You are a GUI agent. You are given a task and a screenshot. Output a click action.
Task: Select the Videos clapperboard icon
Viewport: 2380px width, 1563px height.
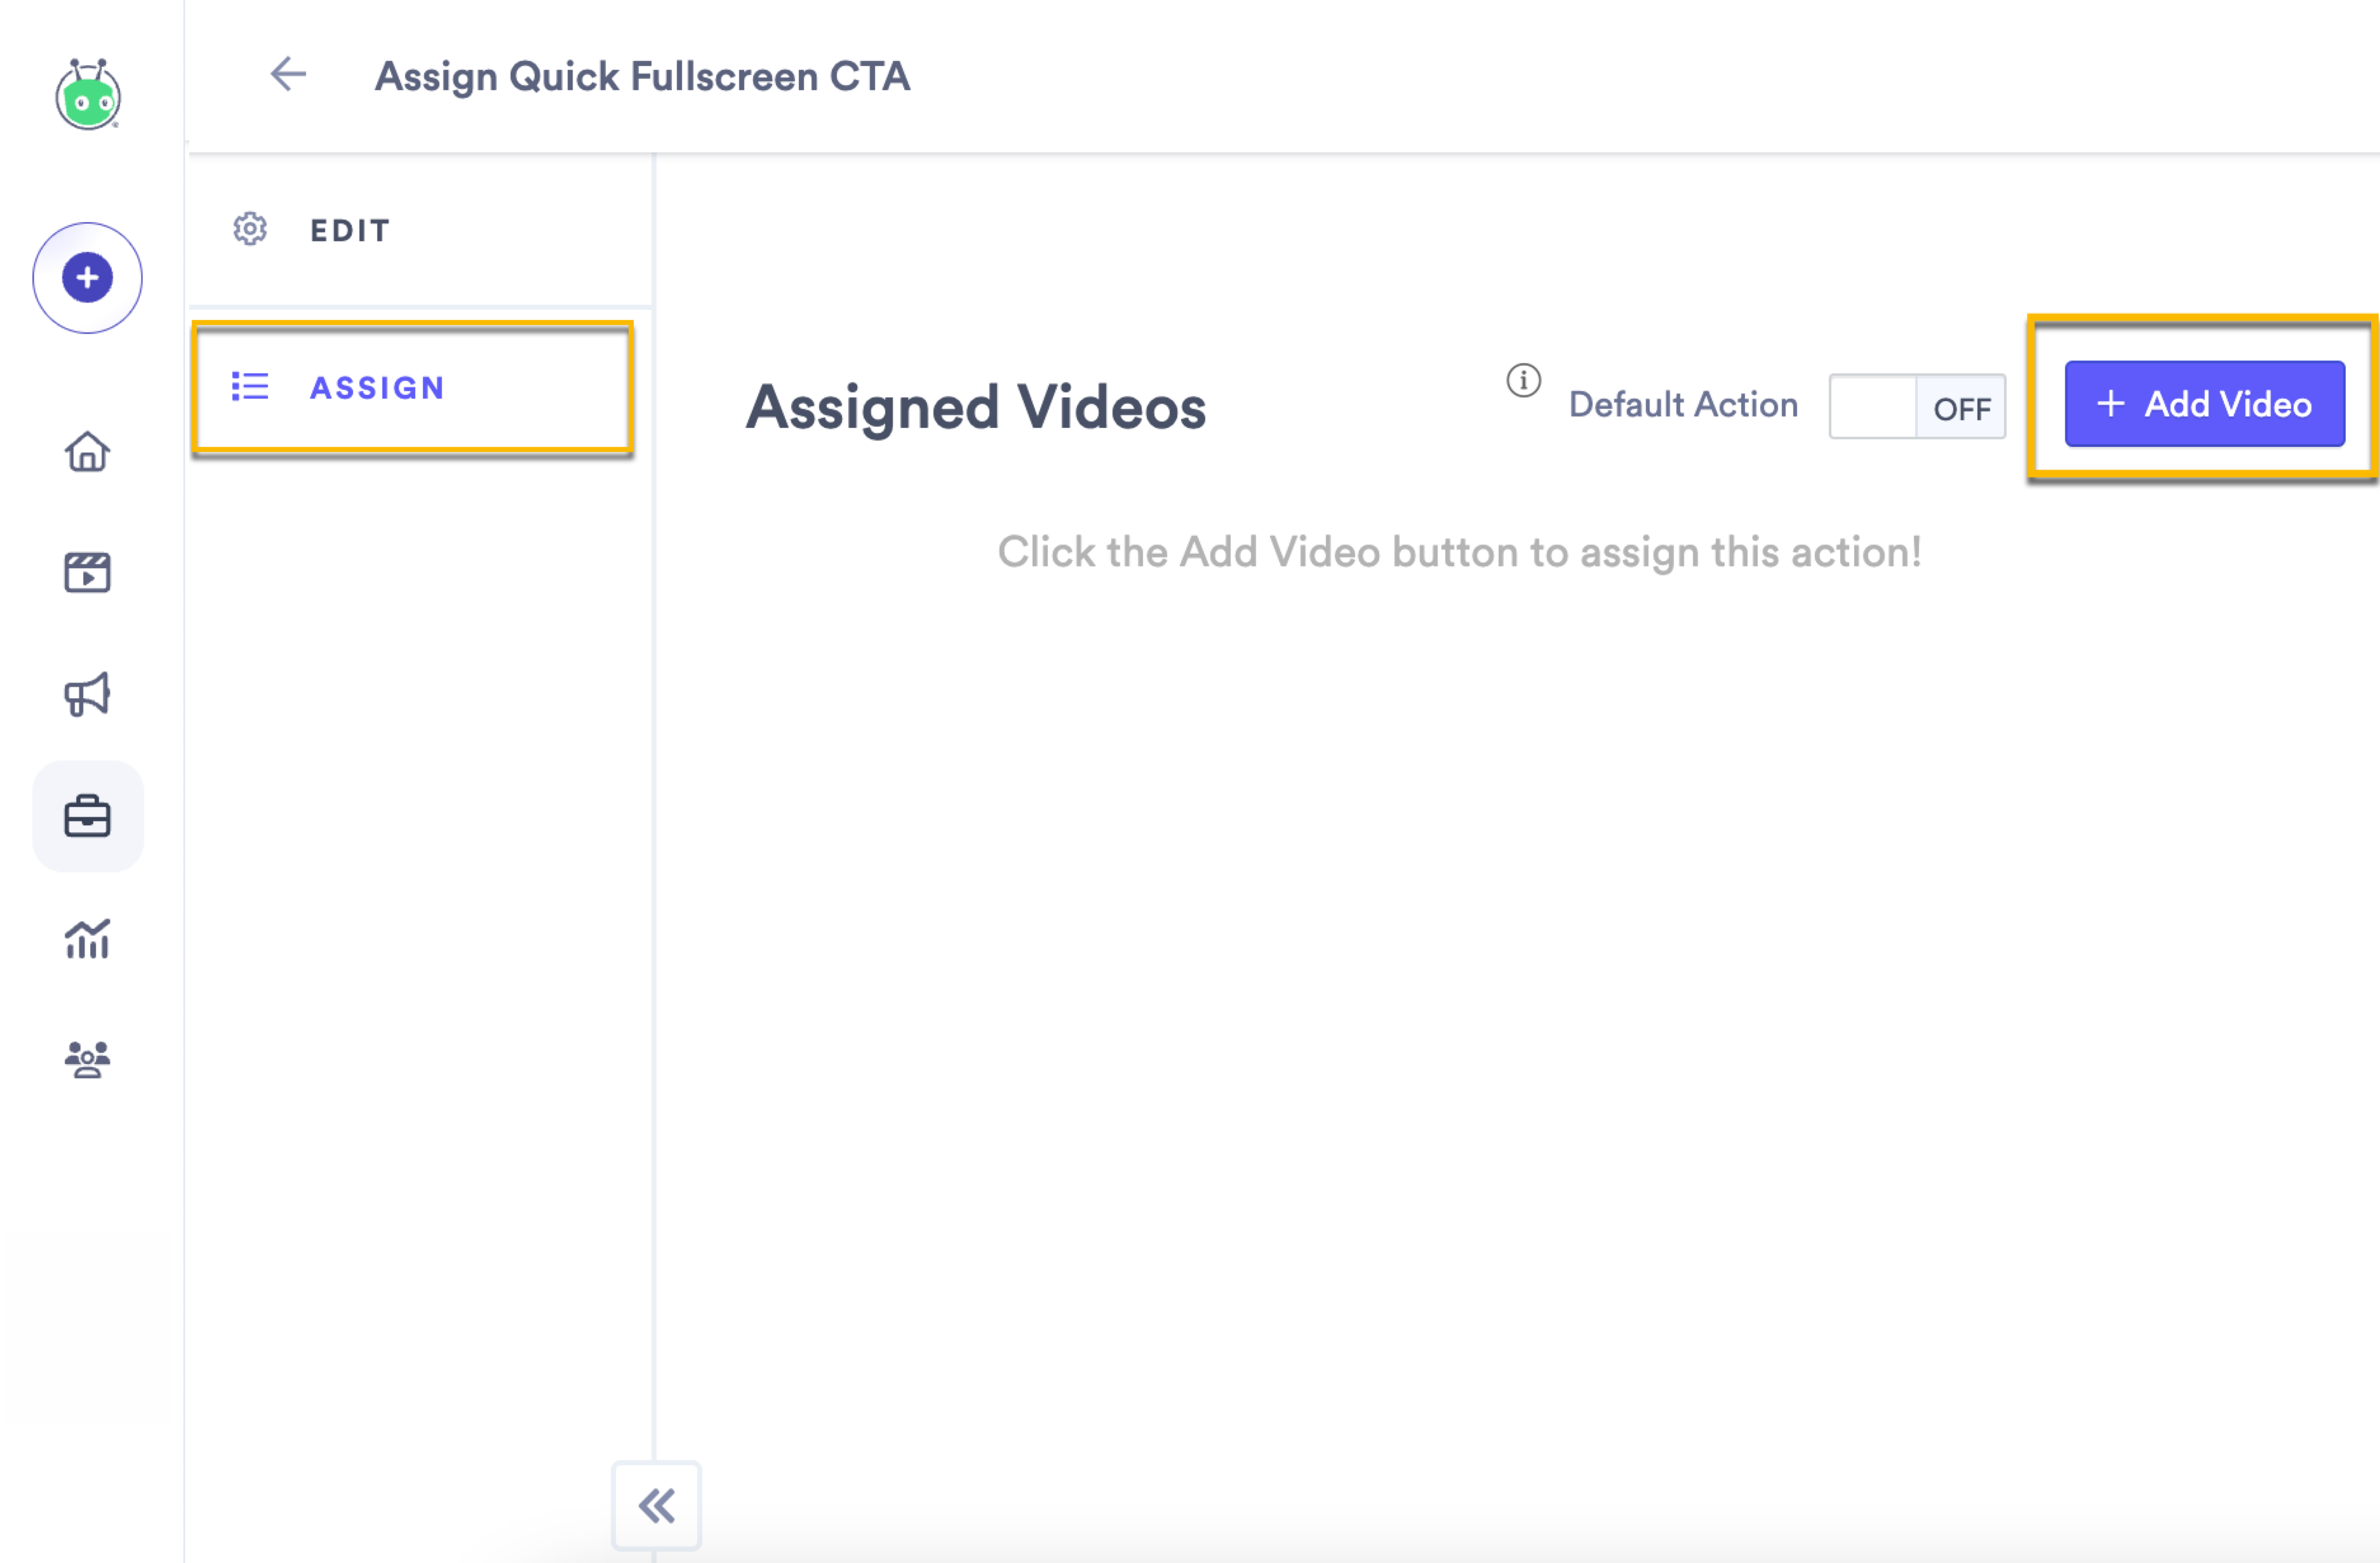coord(88,572)
